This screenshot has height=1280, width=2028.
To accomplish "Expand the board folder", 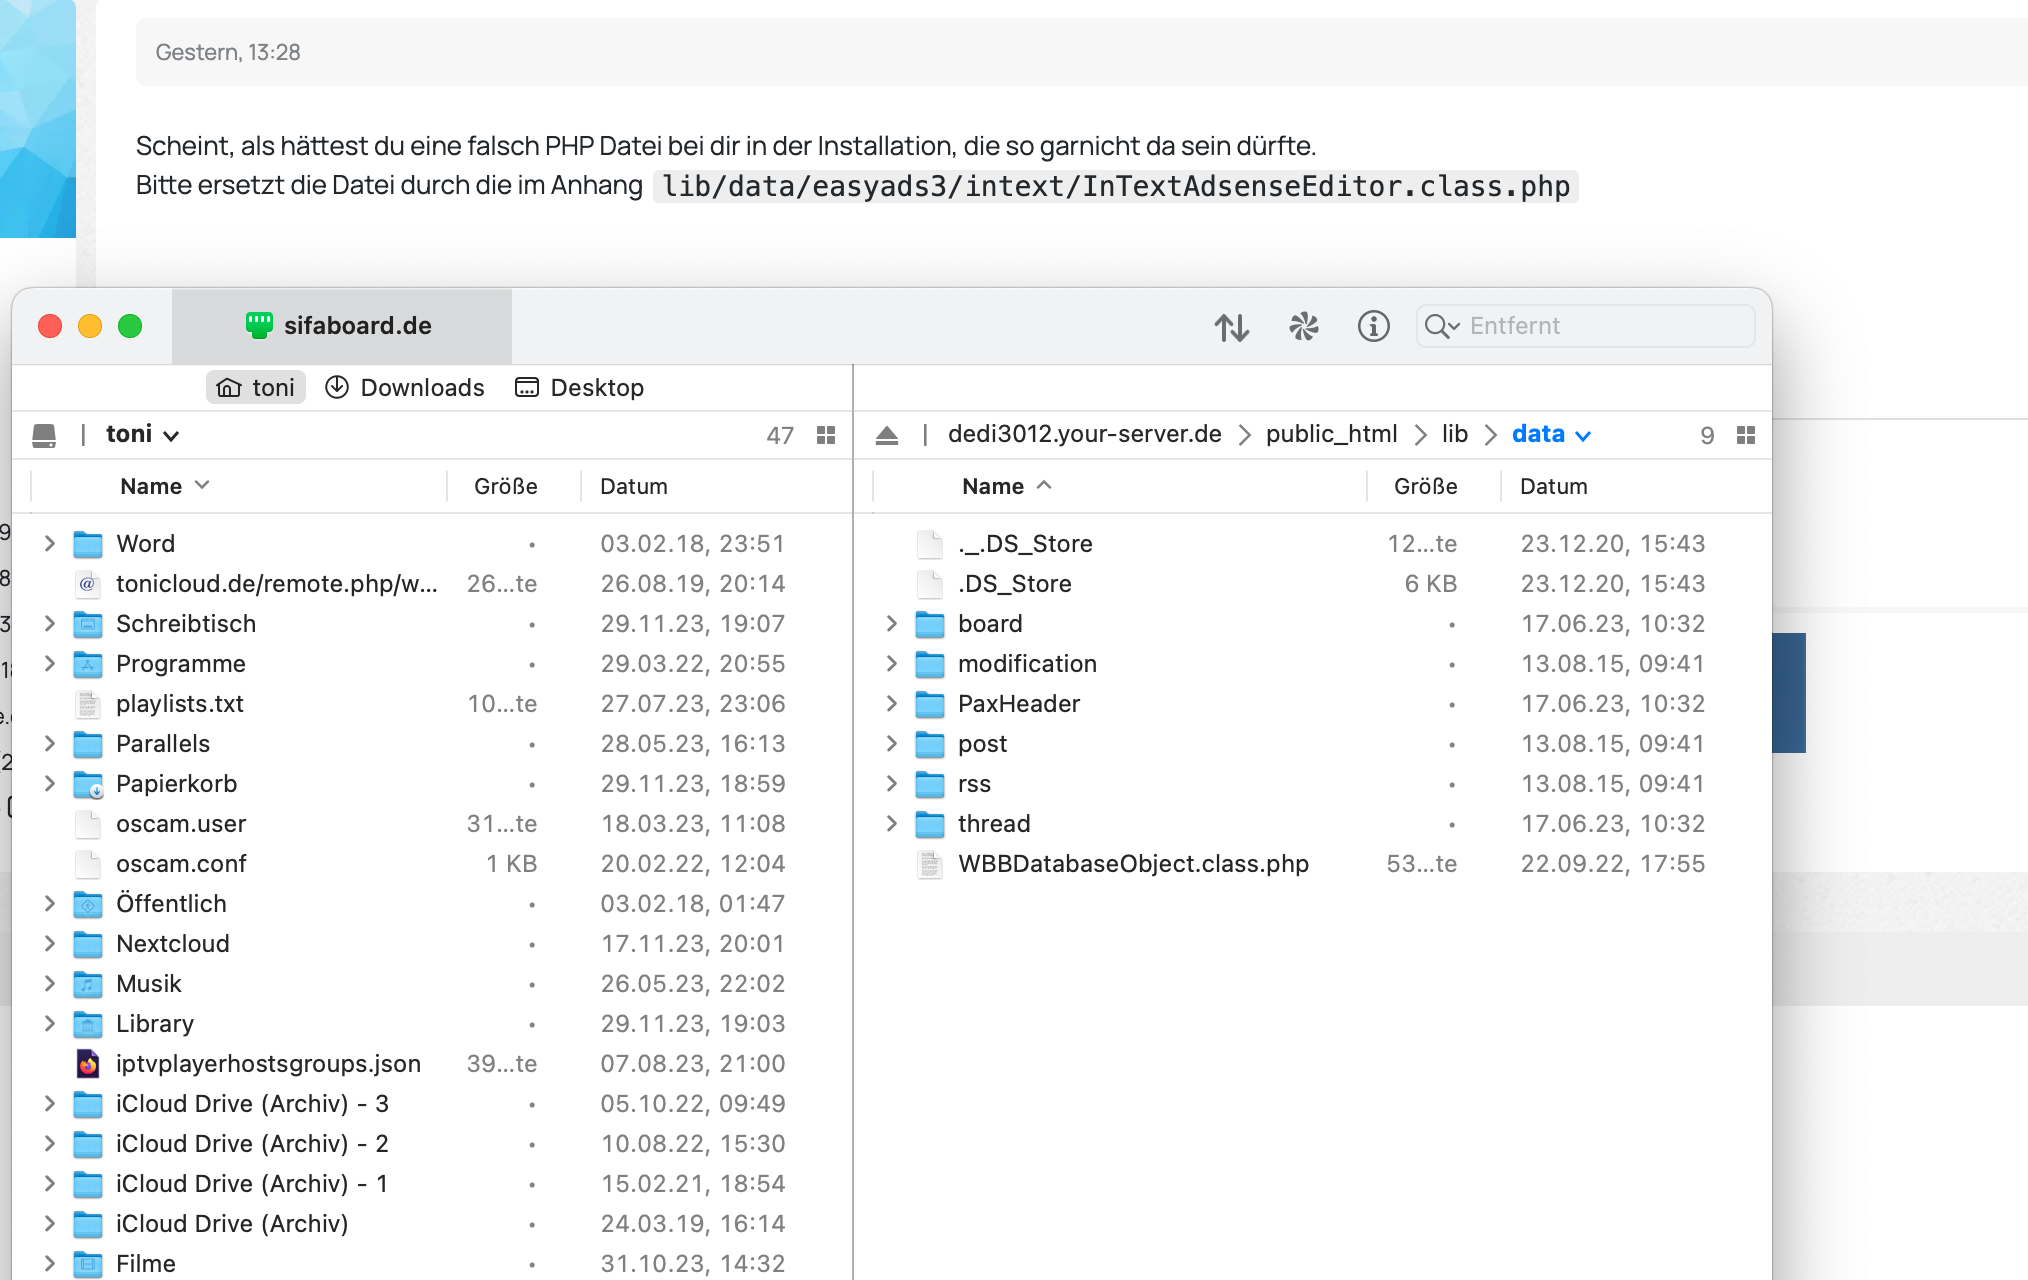I will [x=891, y=624].
